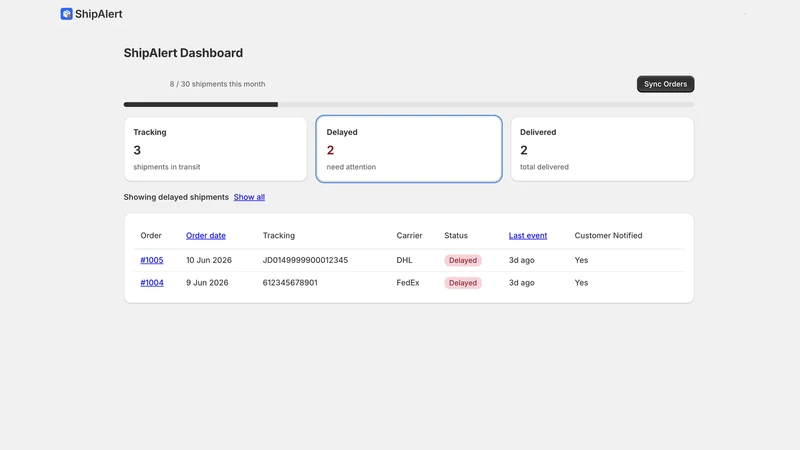Image resolution: width=800 pixels, height=450 pixels.
Task: Click tracking number 612345678901
Action: tap(290, 283)
